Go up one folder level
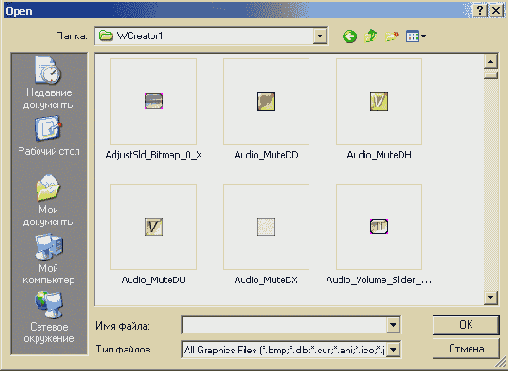This screenshot has height=371, width=508. pyautogui.click(x=371, y=36)
